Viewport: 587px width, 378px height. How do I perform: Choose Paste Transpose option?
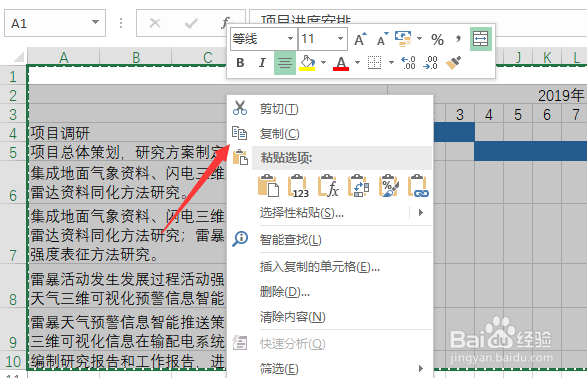358,186
